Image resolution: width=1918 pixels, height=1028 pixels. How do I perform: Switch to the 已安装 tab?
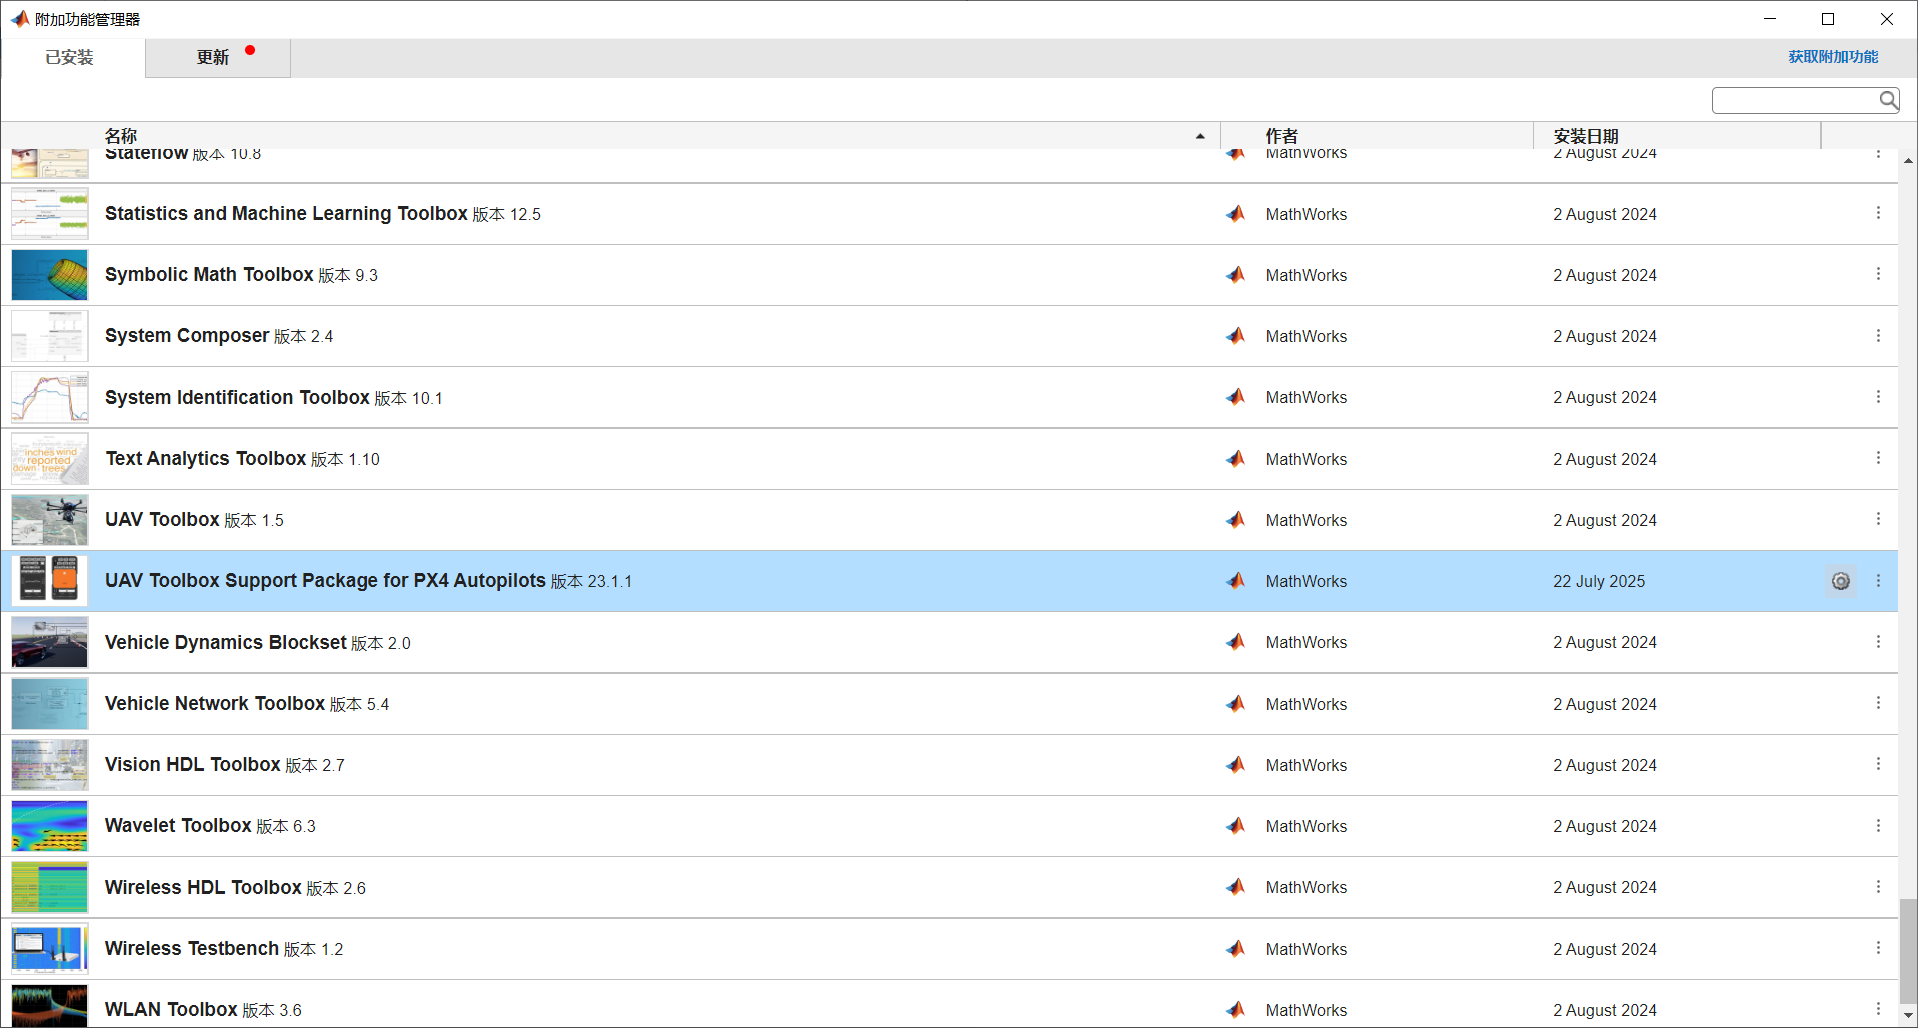click(69, 58)
